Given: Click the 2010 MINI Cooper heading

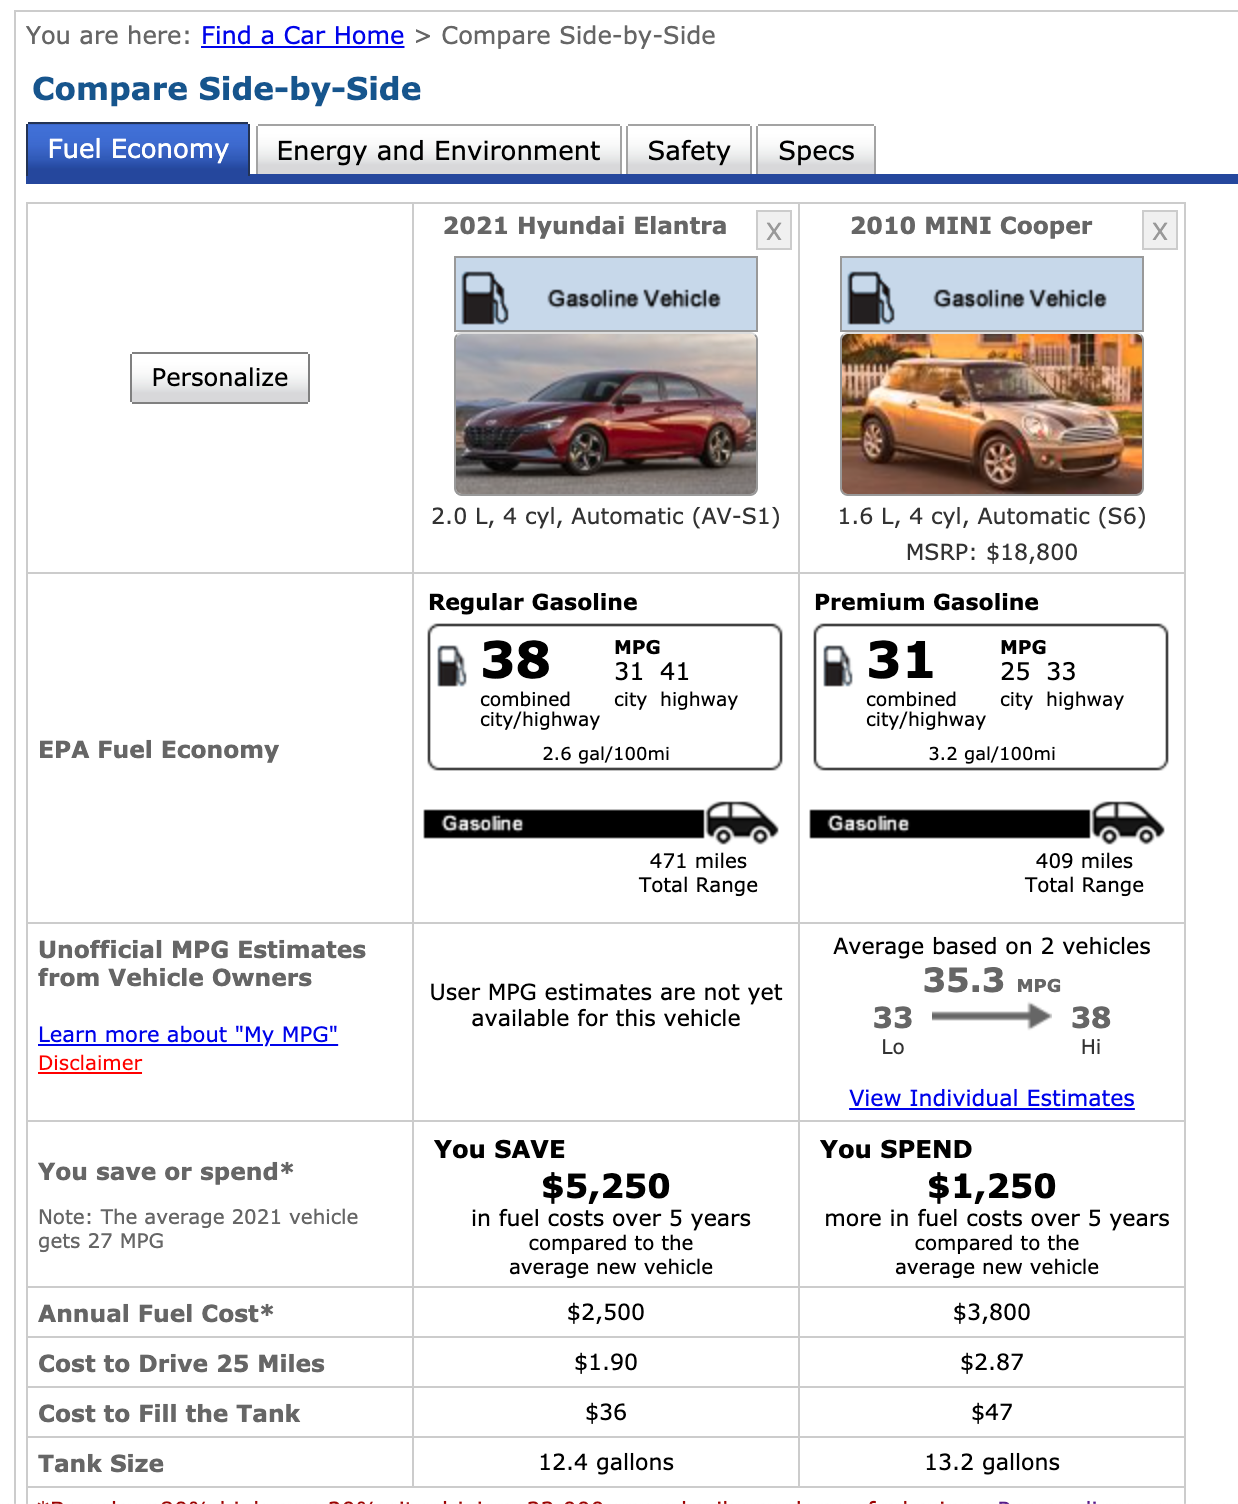Looking at the screenshot, I should [971, 225].
